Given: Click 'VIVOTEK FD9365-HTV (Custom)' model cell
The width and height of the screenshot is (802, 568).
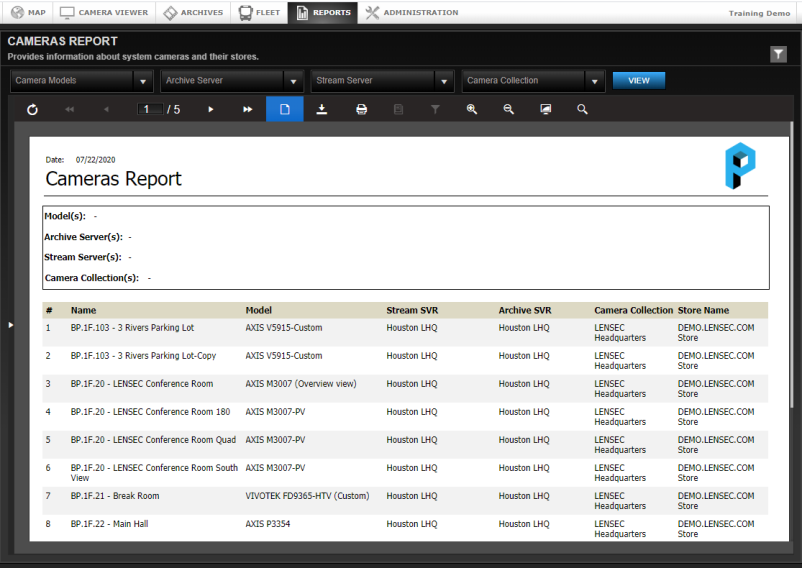Looking at the screenshot, I should [x=307, y=496].
